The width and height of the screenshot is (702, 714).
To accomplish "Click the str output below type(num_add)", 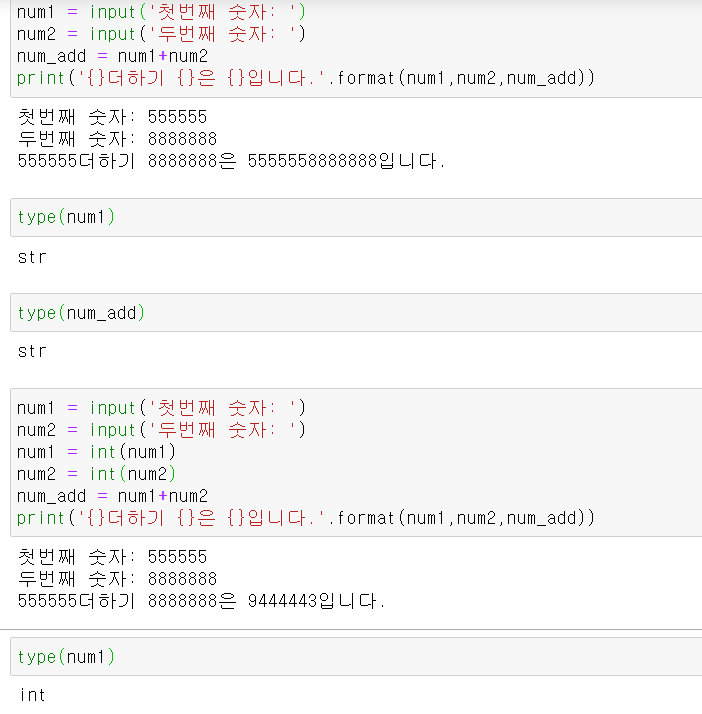I will [32, 351].
